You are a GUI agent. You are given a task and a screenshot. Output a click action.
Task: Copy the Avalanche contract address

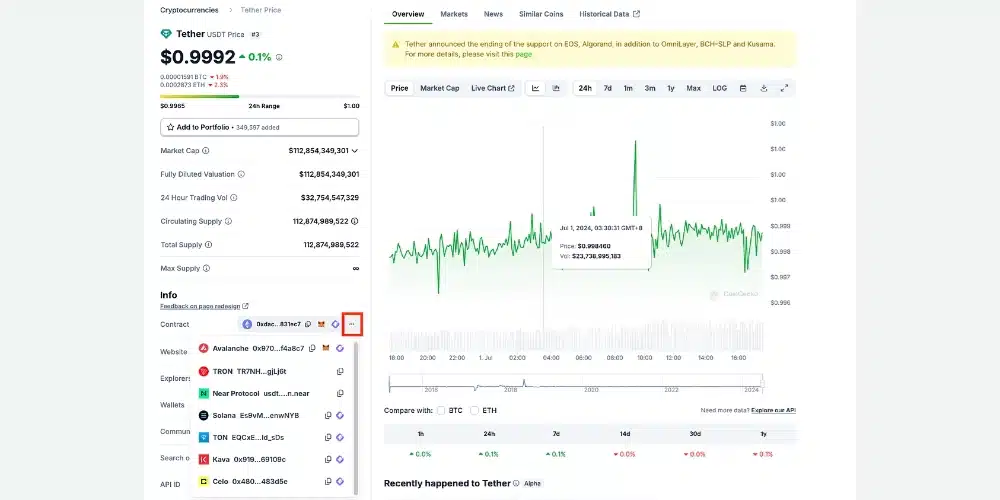click(x=312, y=348)
